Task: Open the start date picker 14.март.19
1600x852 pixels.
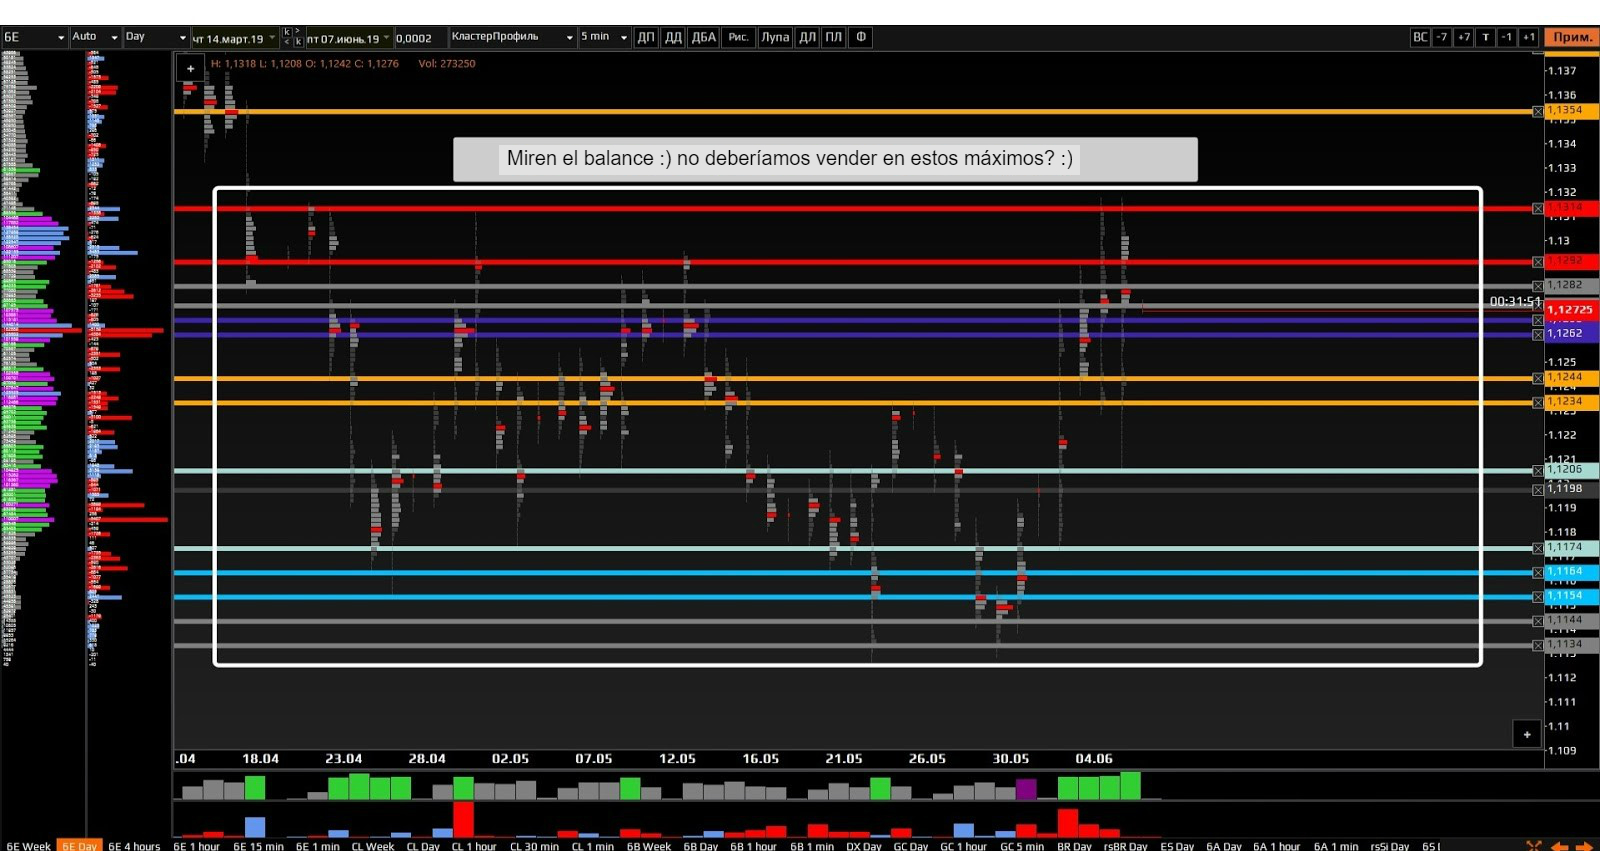Action: [235, 39]
